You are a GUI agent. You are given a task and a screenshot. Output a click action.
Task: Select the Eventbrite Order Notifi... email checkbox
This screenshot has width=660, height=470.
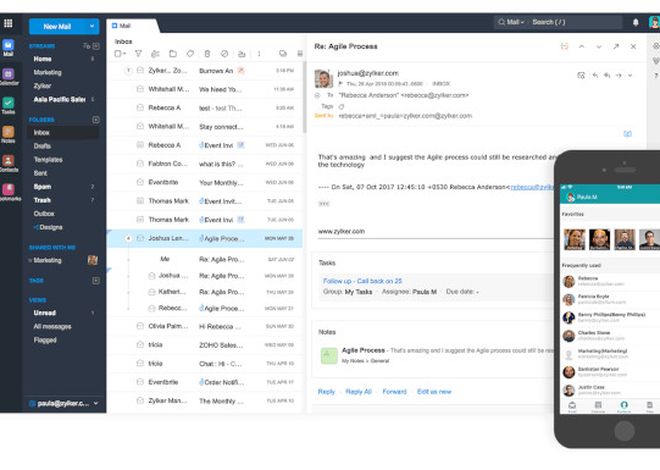[140, 382]
